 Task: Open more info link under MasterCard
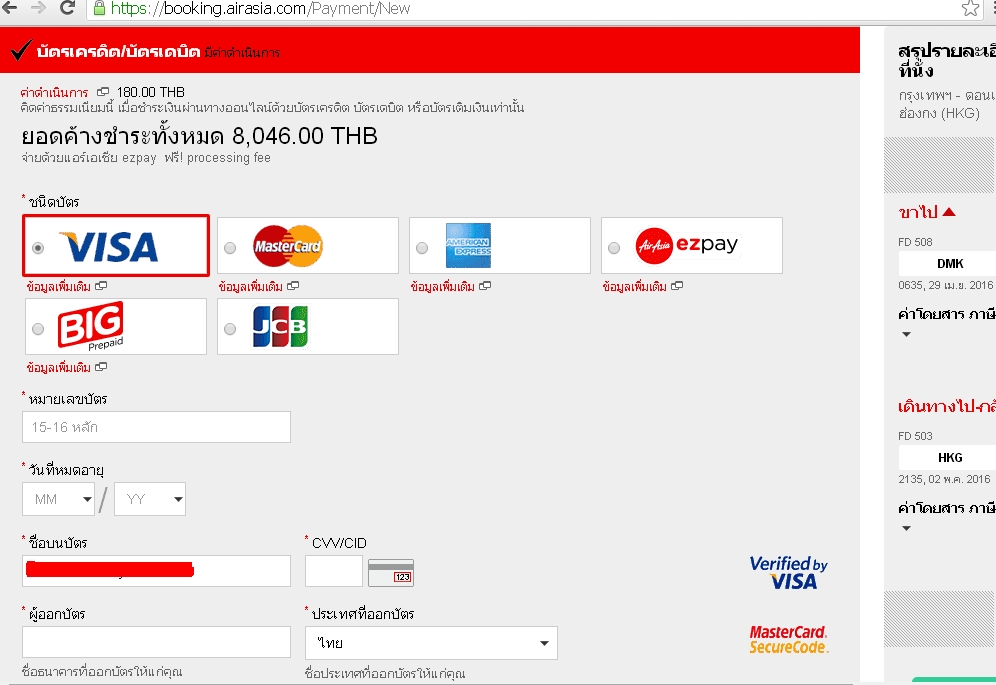tap(258, 287)
